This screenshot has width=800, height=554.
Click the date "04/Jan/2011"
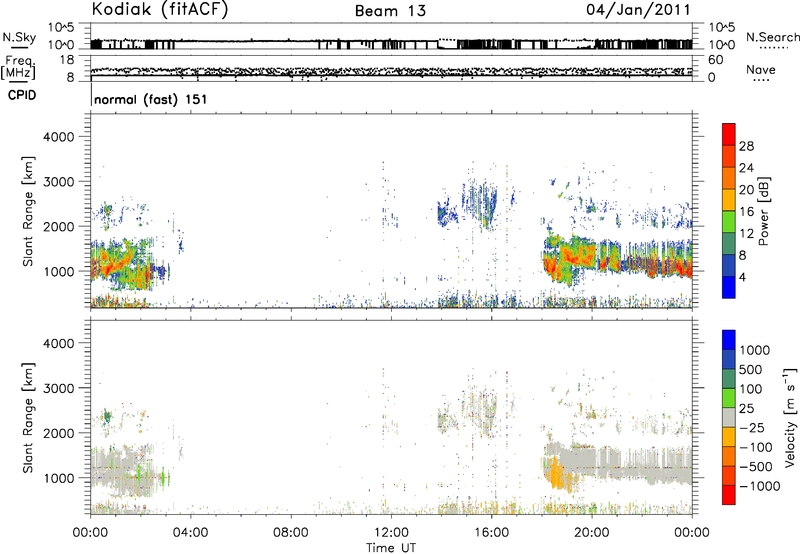tap(638, 10)
